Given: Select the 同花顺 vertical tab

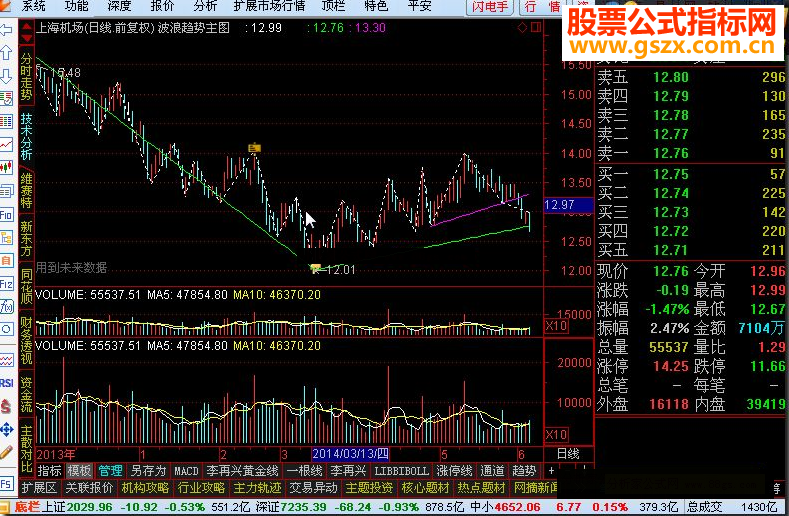Looking at the screenshot, I should coord(27,286).
